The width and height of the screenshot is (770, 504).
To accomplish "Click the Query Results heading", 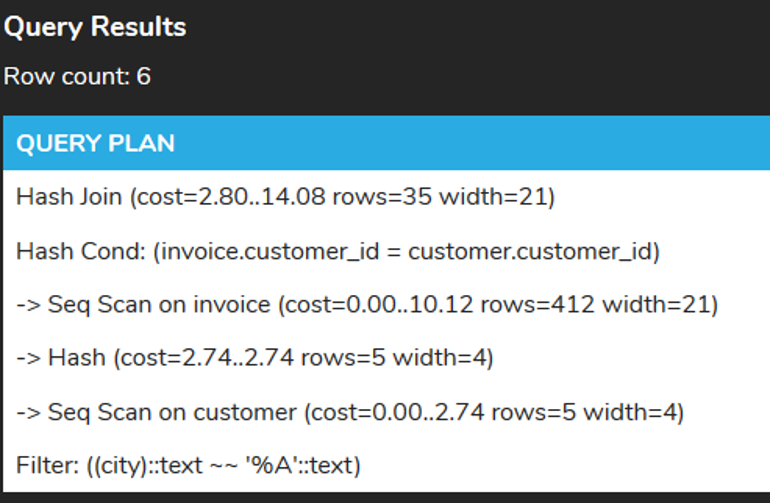I will (95, 27).
